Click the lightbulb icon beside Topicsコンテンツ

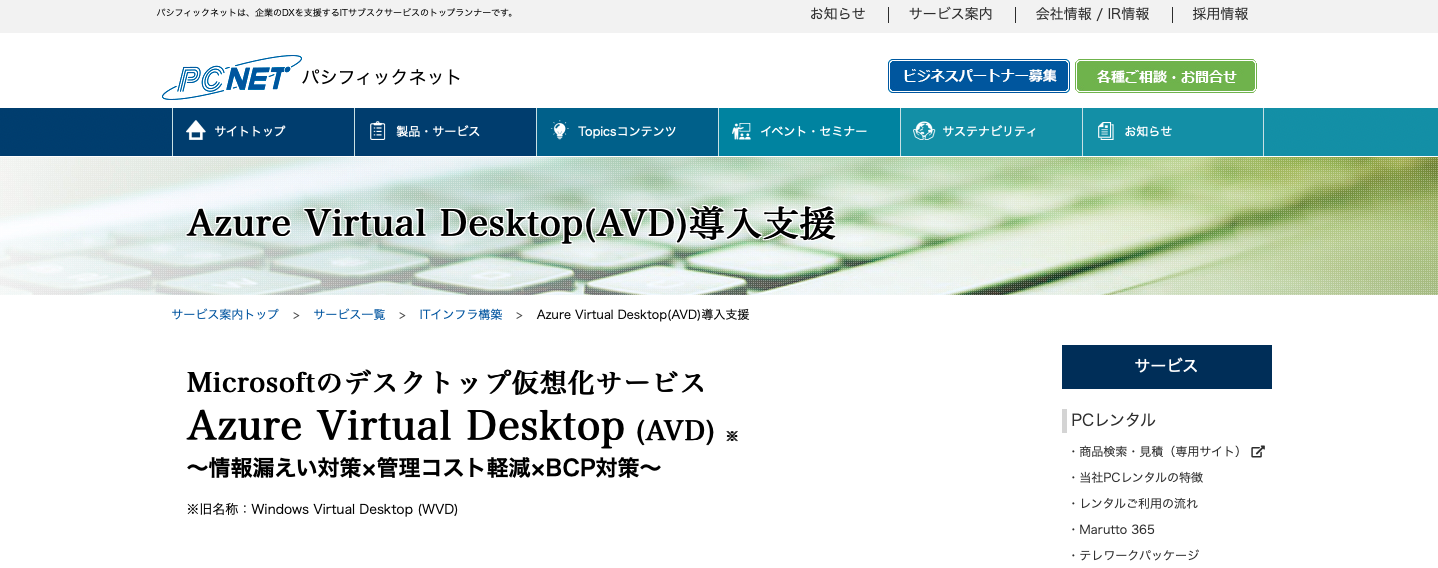(559, 131)
